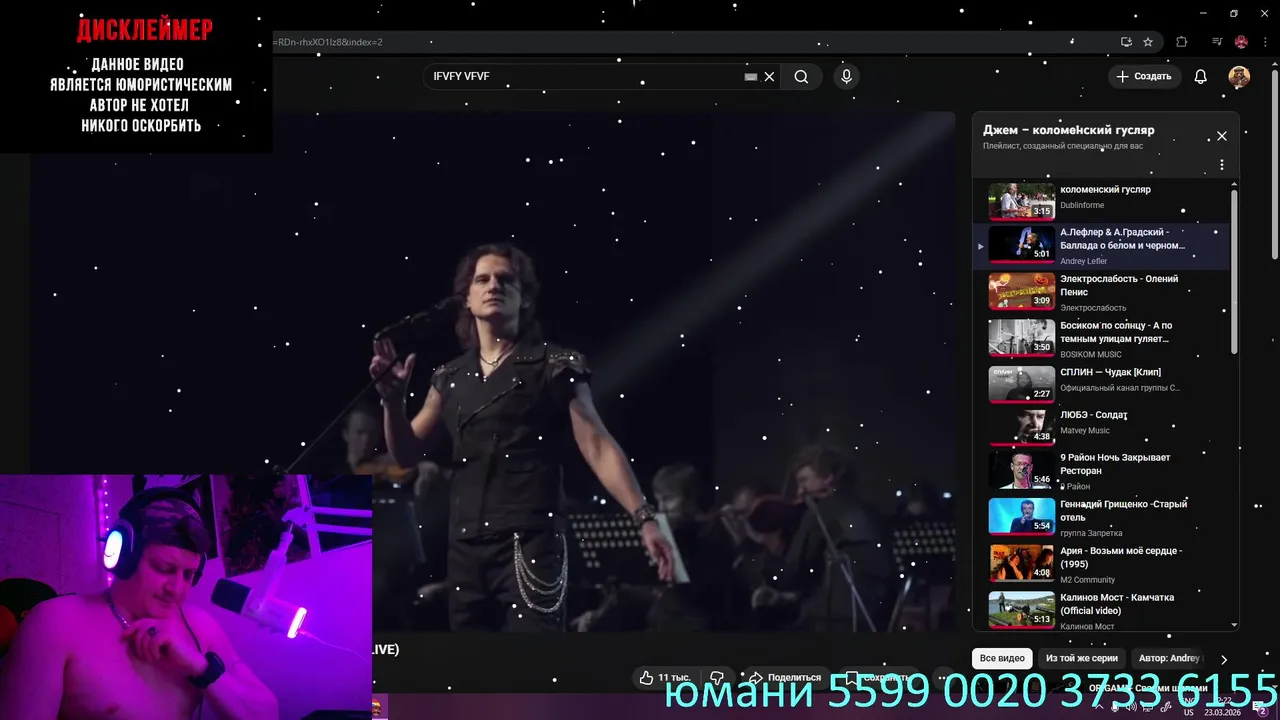Click the СПЛИН video thumbnail 2:27
Image resolution: width=1280 pixels, height=720 pixels.
pos(1021,384)
